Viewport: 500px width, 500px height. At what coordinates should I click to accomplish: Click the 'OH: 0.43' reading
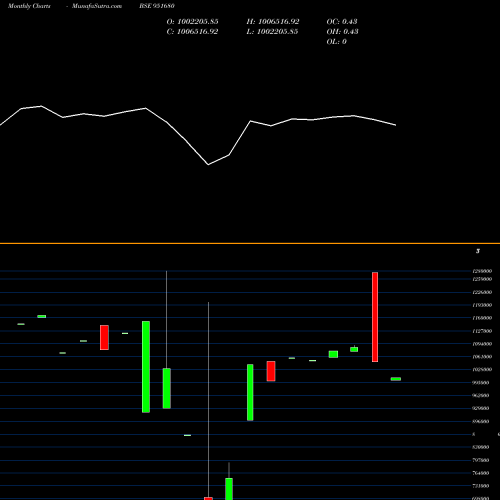click(342, 32)
